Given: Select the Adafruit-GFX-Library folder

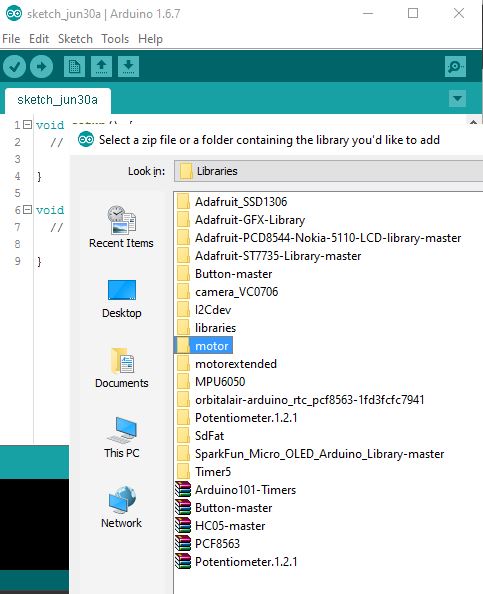Looking at the screenshot, I should tap(241, 220).
